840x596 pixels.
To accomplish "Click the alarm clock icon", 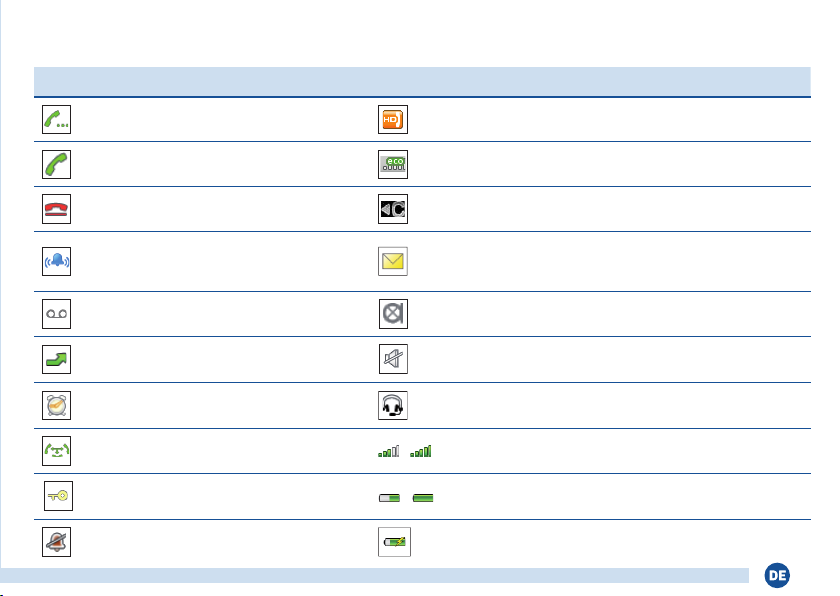I will point(56,405).
